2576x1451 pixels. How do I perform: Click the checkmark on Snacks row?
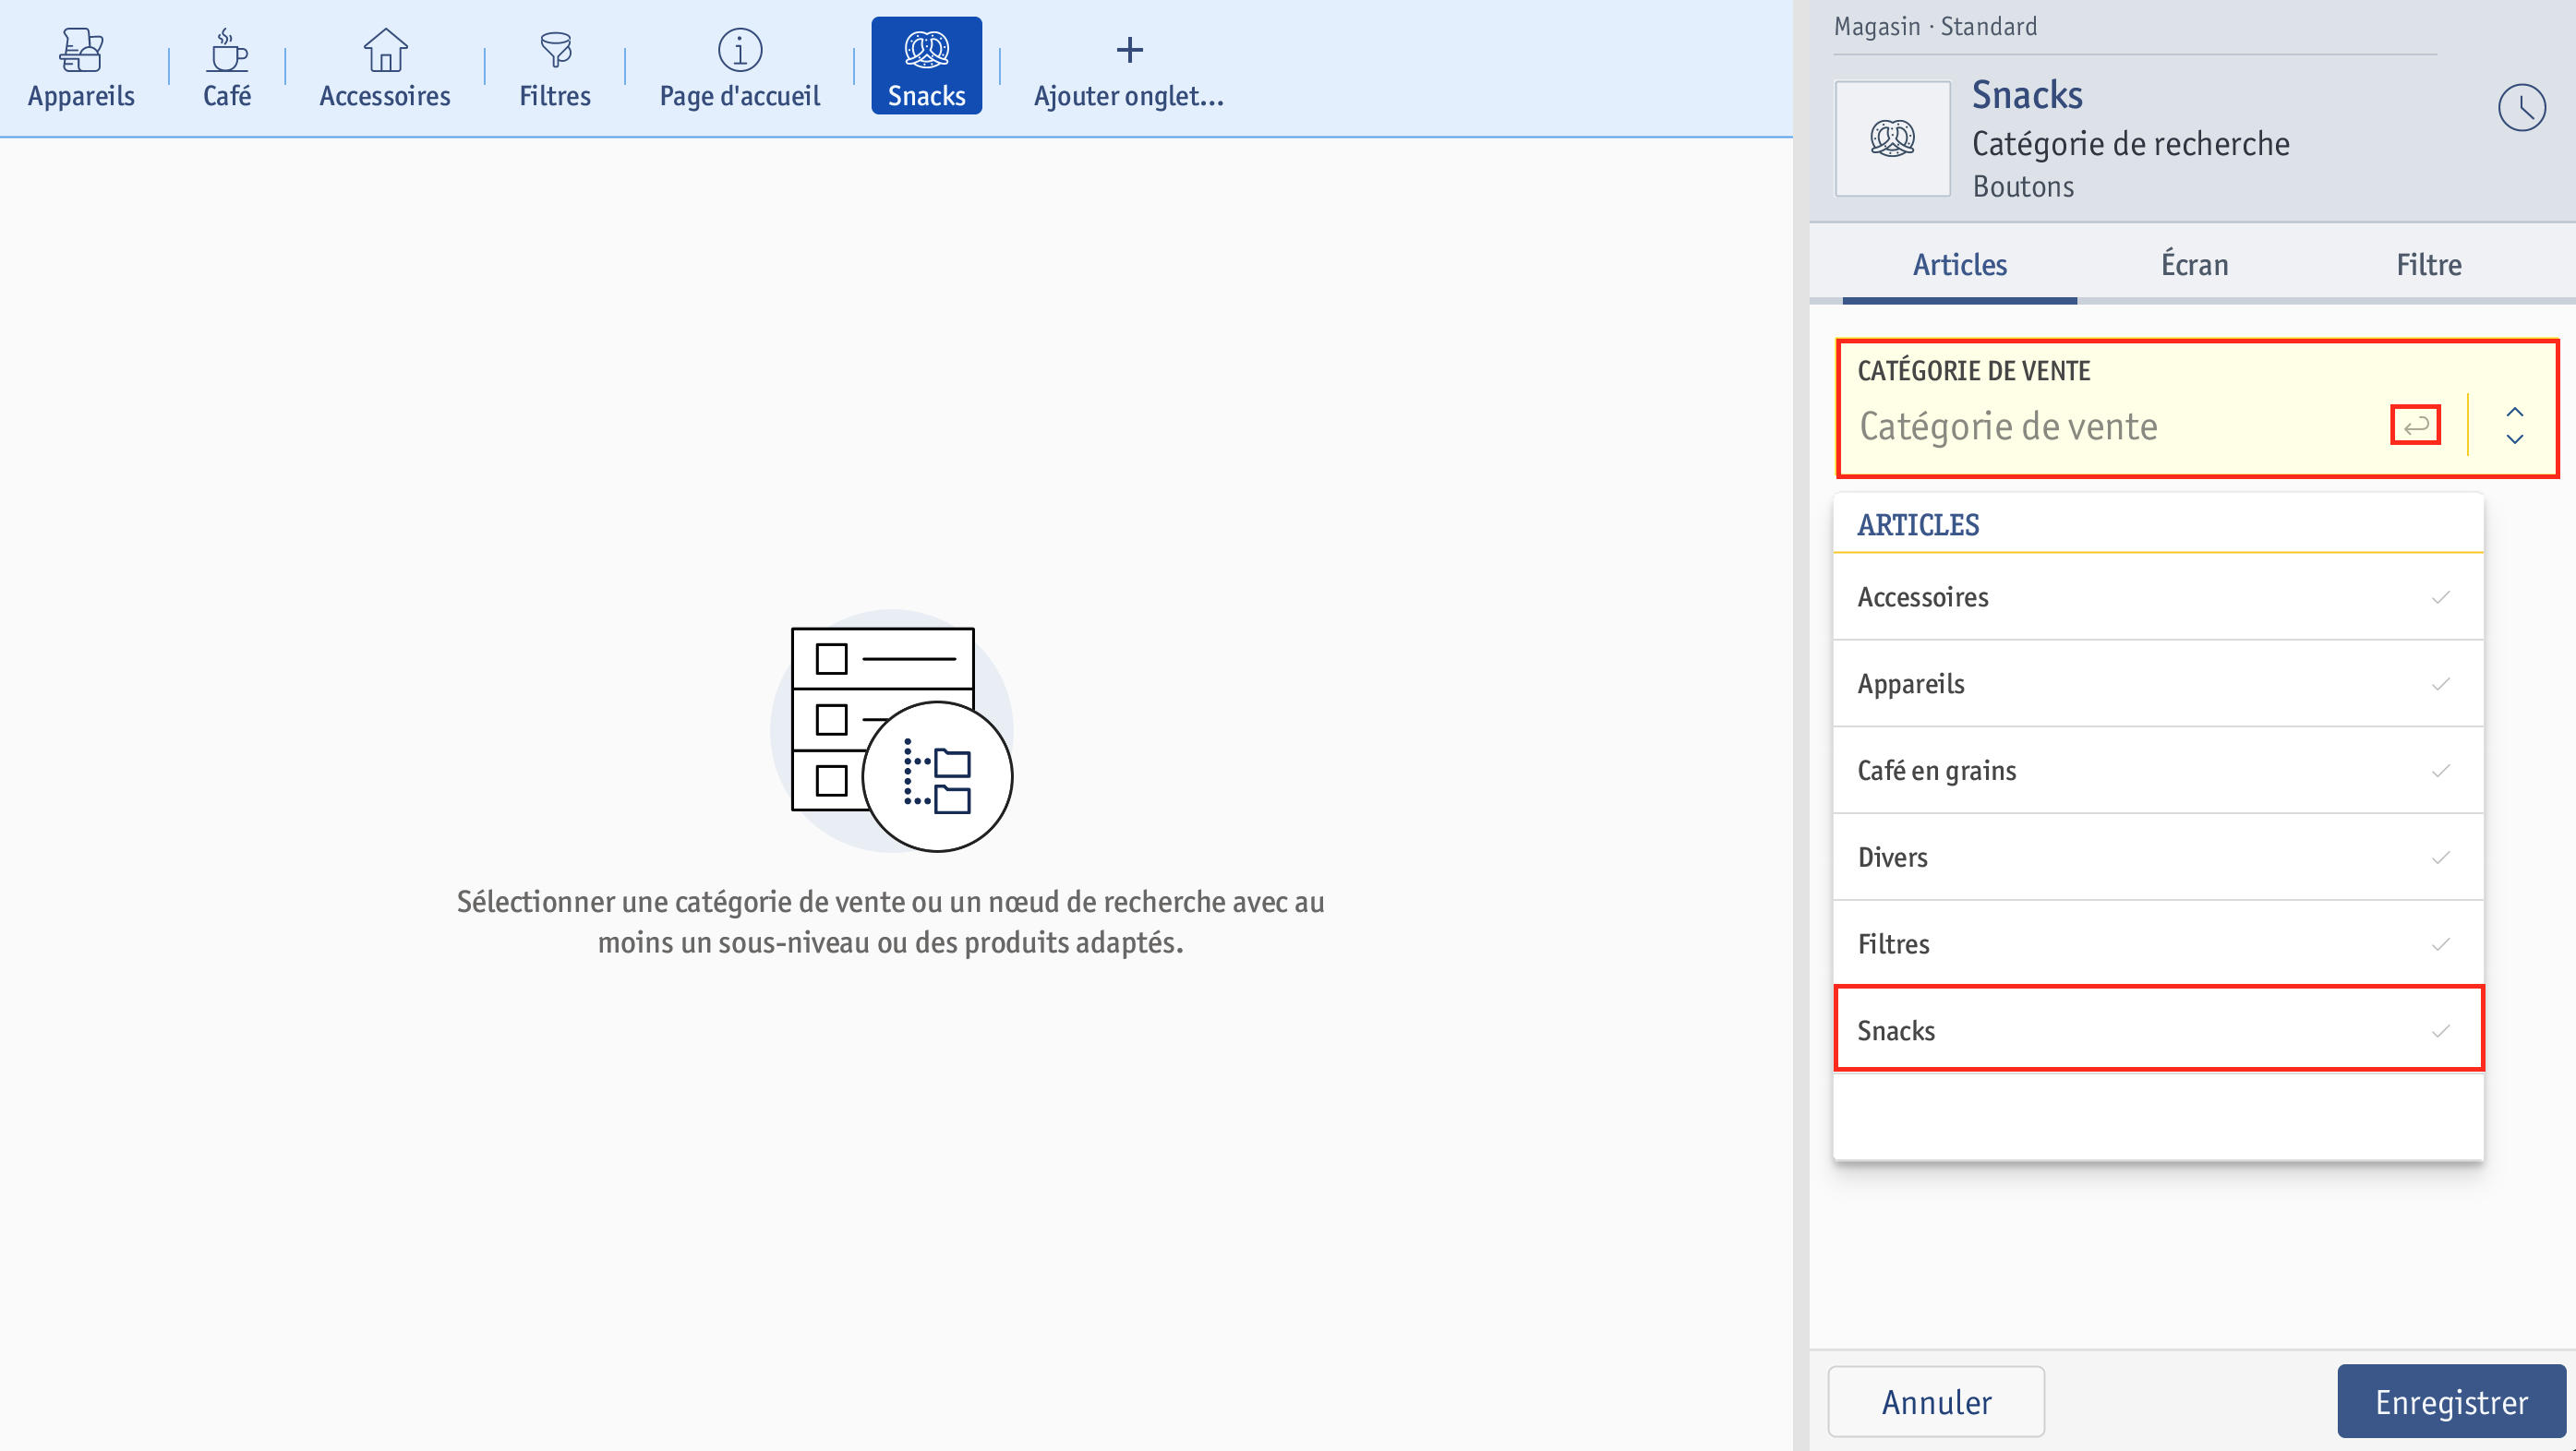[2441, 1031]
